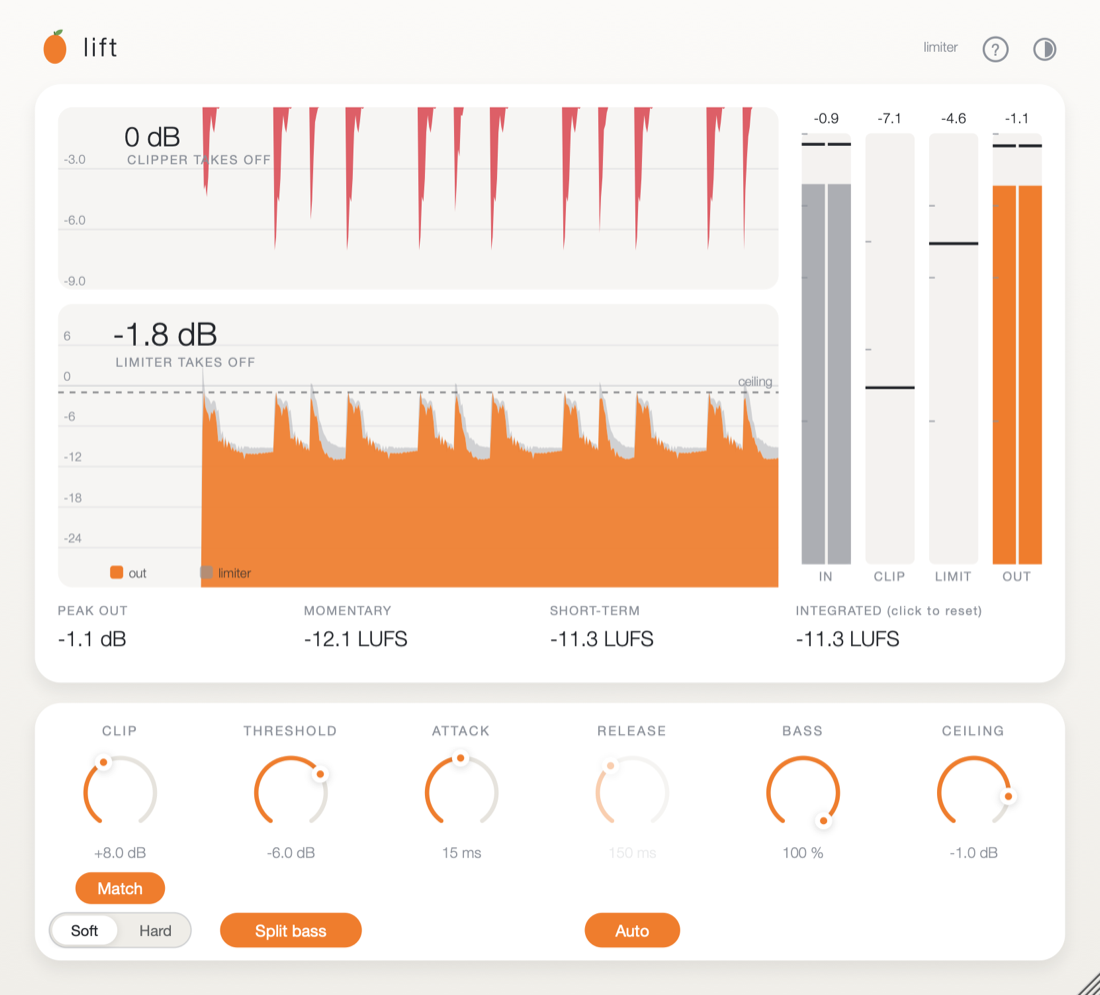Click the LIMIT reduction meter
The height and width of the screenshot is (995, 1100).
coord(953,349)
